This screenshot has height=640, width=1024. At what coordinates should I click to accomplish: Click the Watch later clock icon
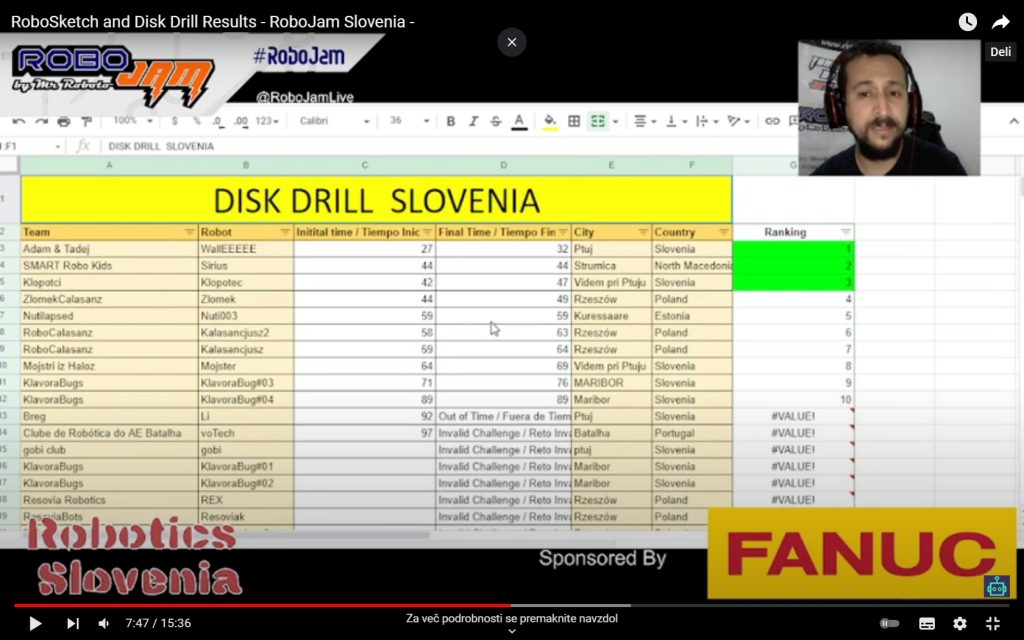(x=967, y=22)
